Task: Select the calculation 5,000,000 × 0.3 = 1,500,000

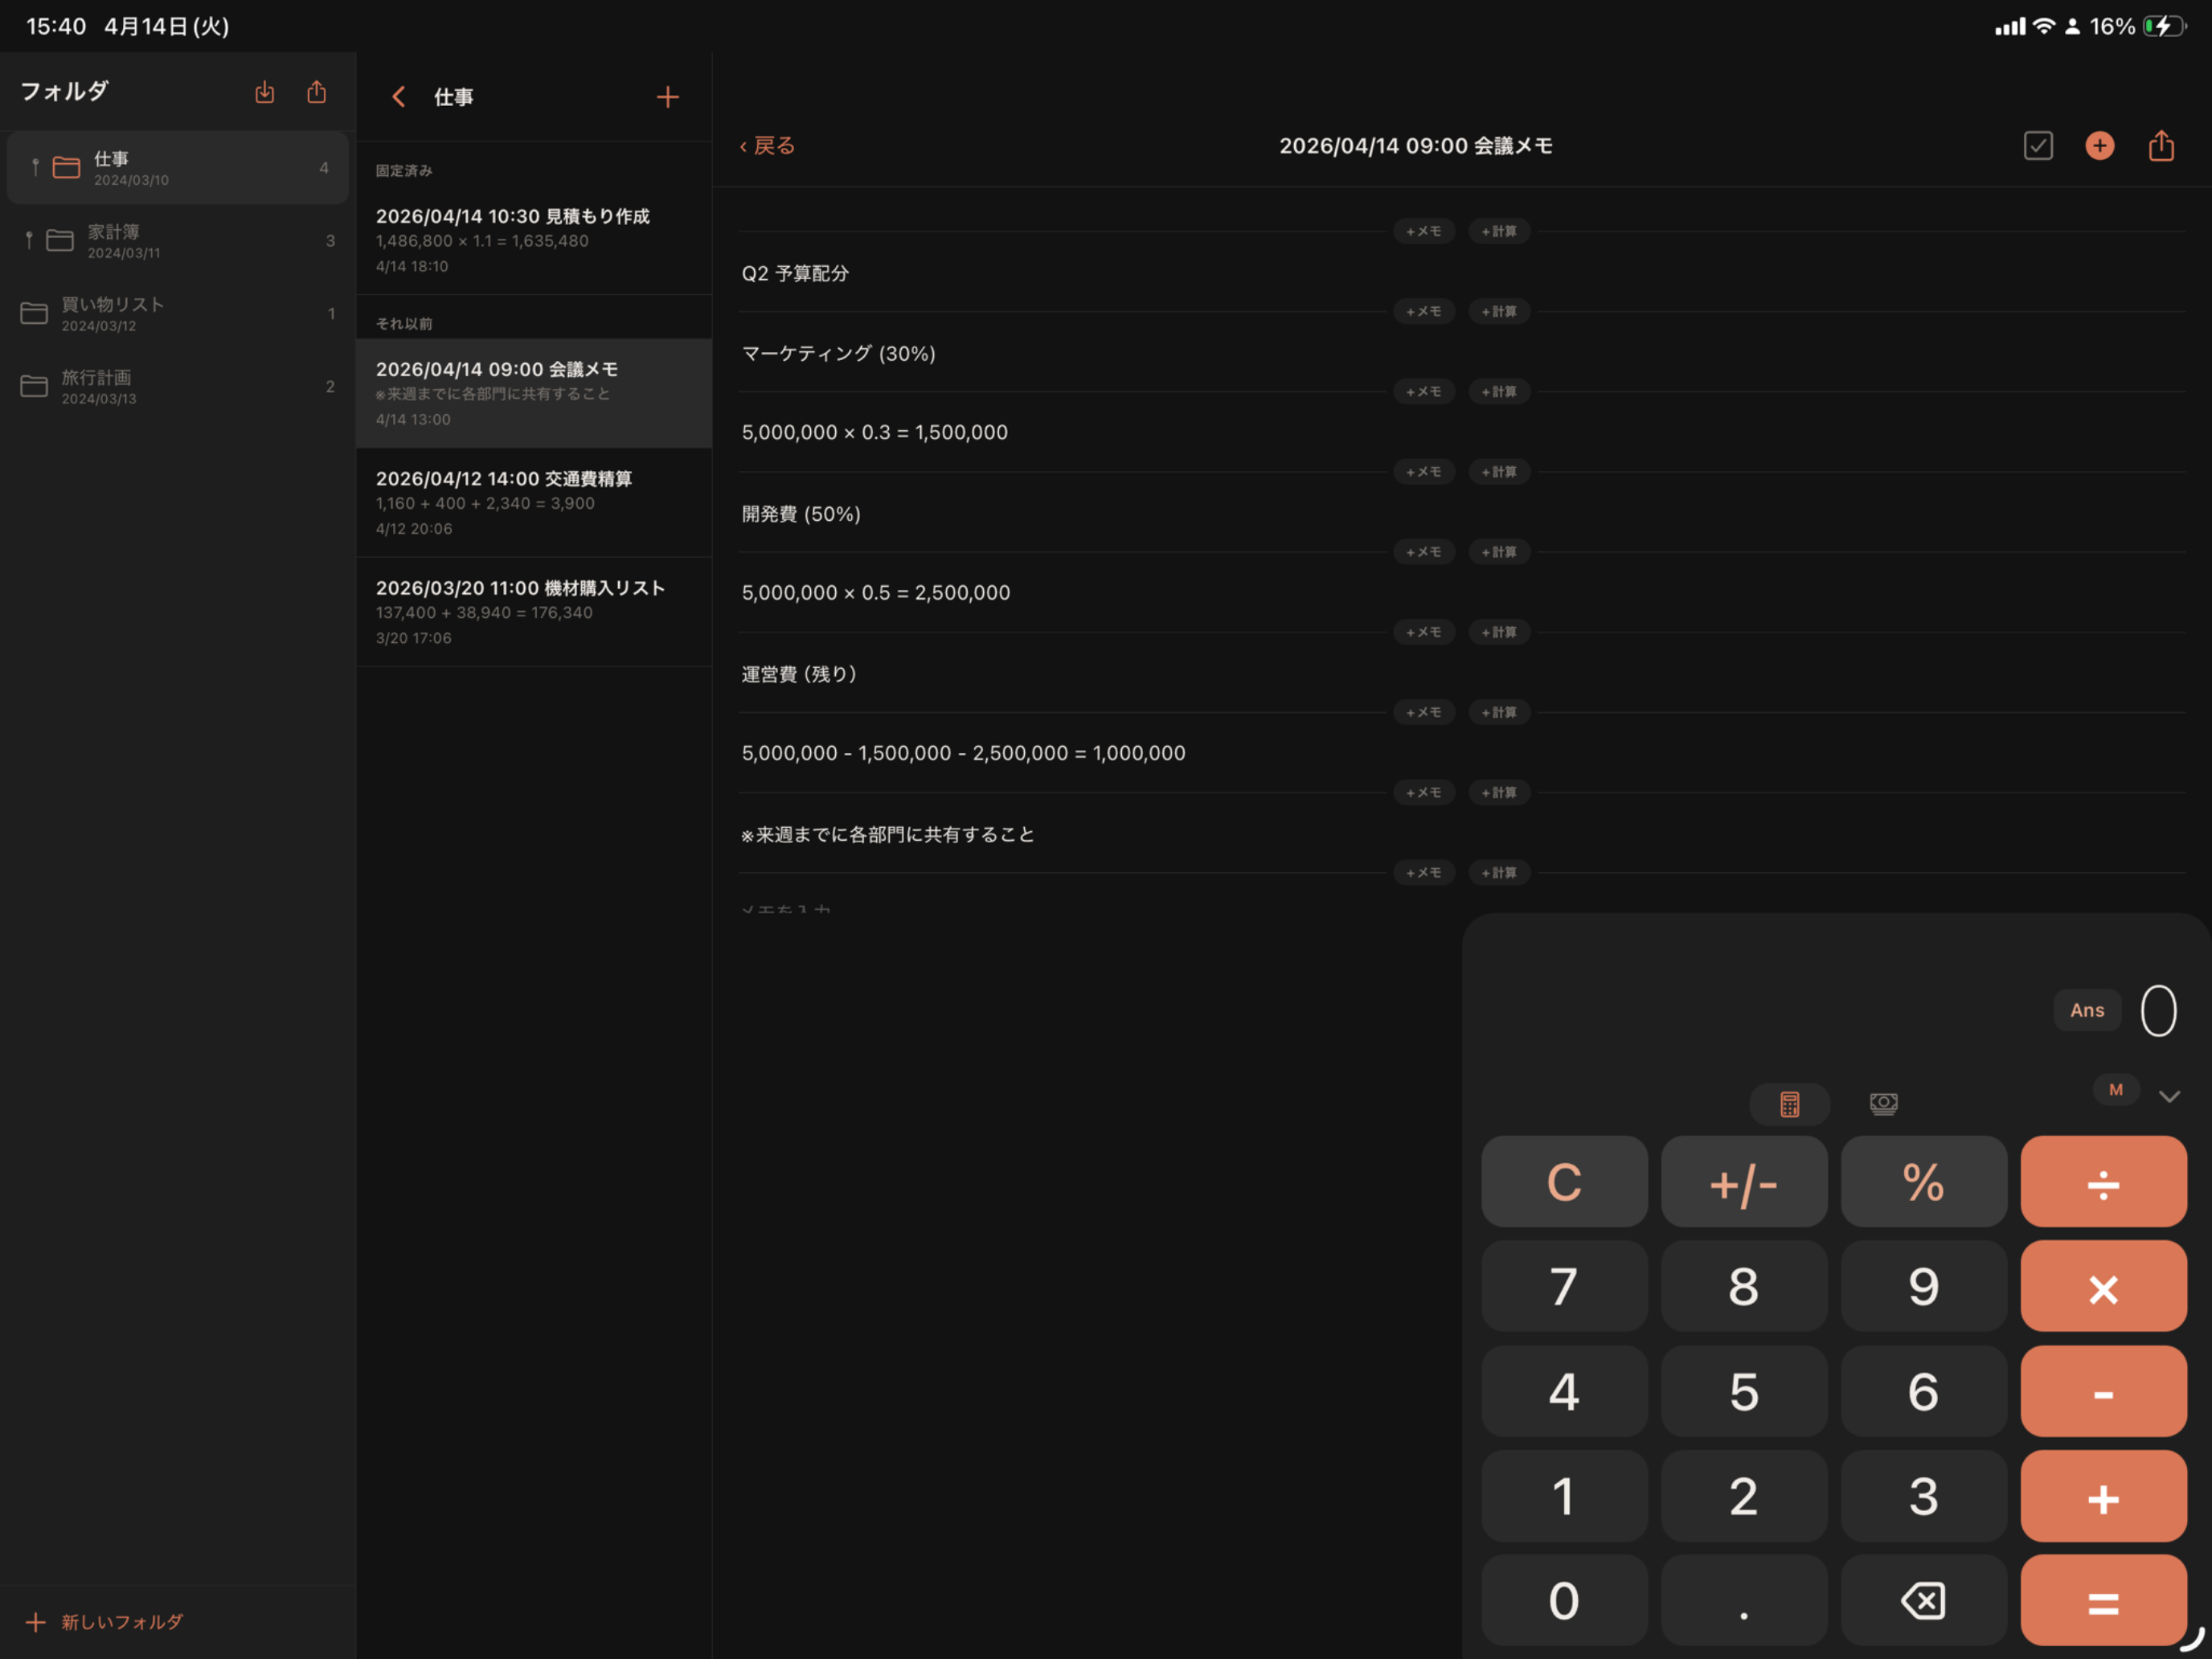Action: click(x=874, y=432)
